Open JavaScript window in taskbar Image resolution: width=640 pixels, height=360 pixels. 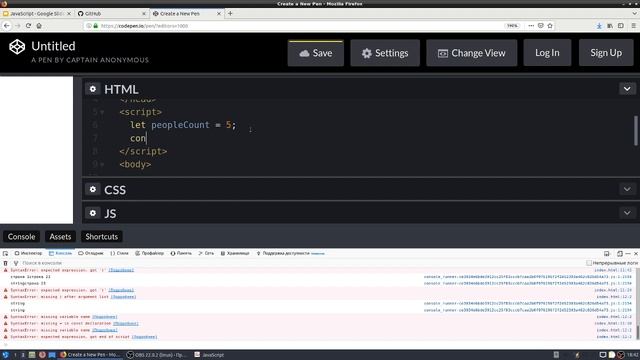pyautogui.click(x=210, y=355)
